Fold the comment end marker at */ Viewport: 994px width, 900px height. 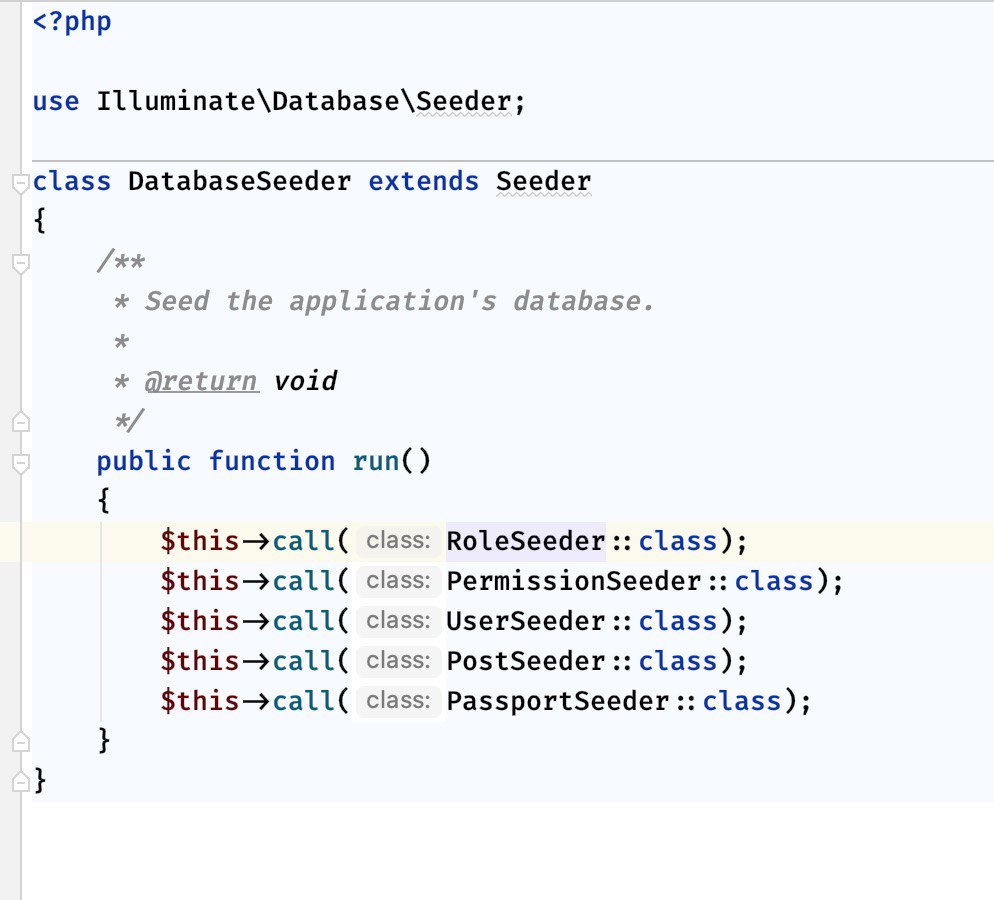(21, 422)
